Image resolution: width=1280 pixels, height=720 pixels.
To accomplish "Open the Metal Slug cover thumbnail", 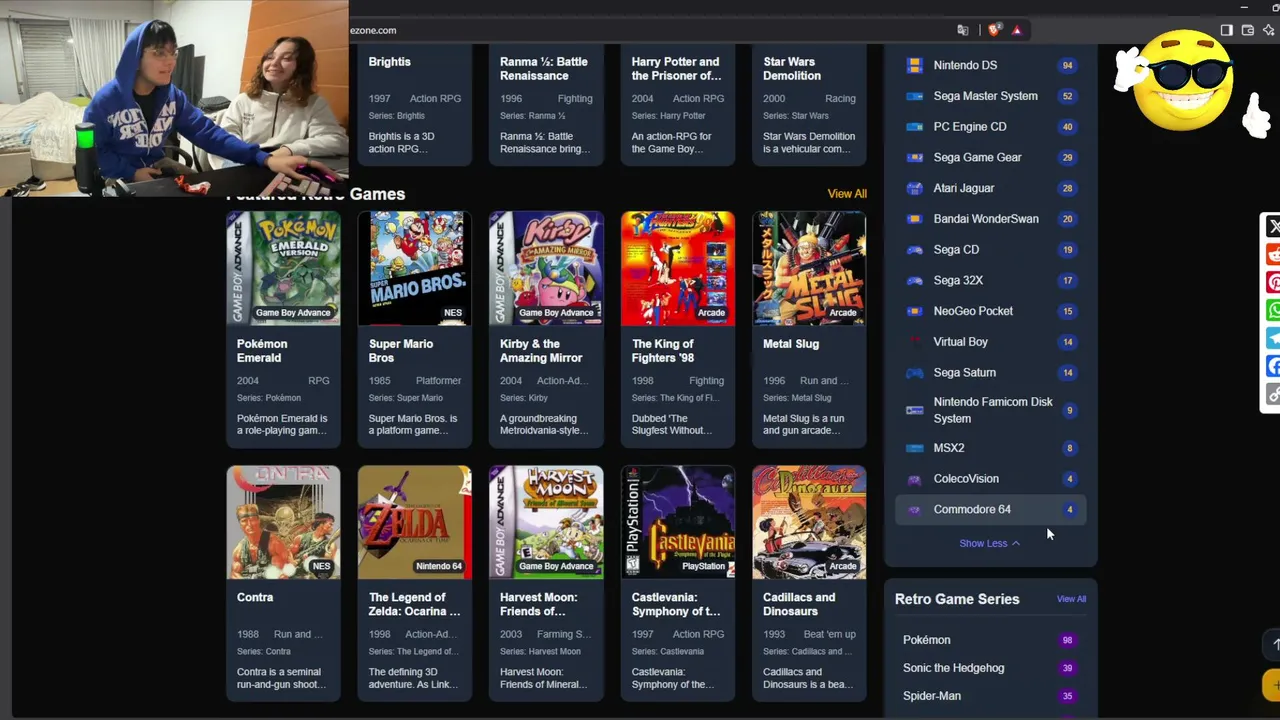I will 809,268.
